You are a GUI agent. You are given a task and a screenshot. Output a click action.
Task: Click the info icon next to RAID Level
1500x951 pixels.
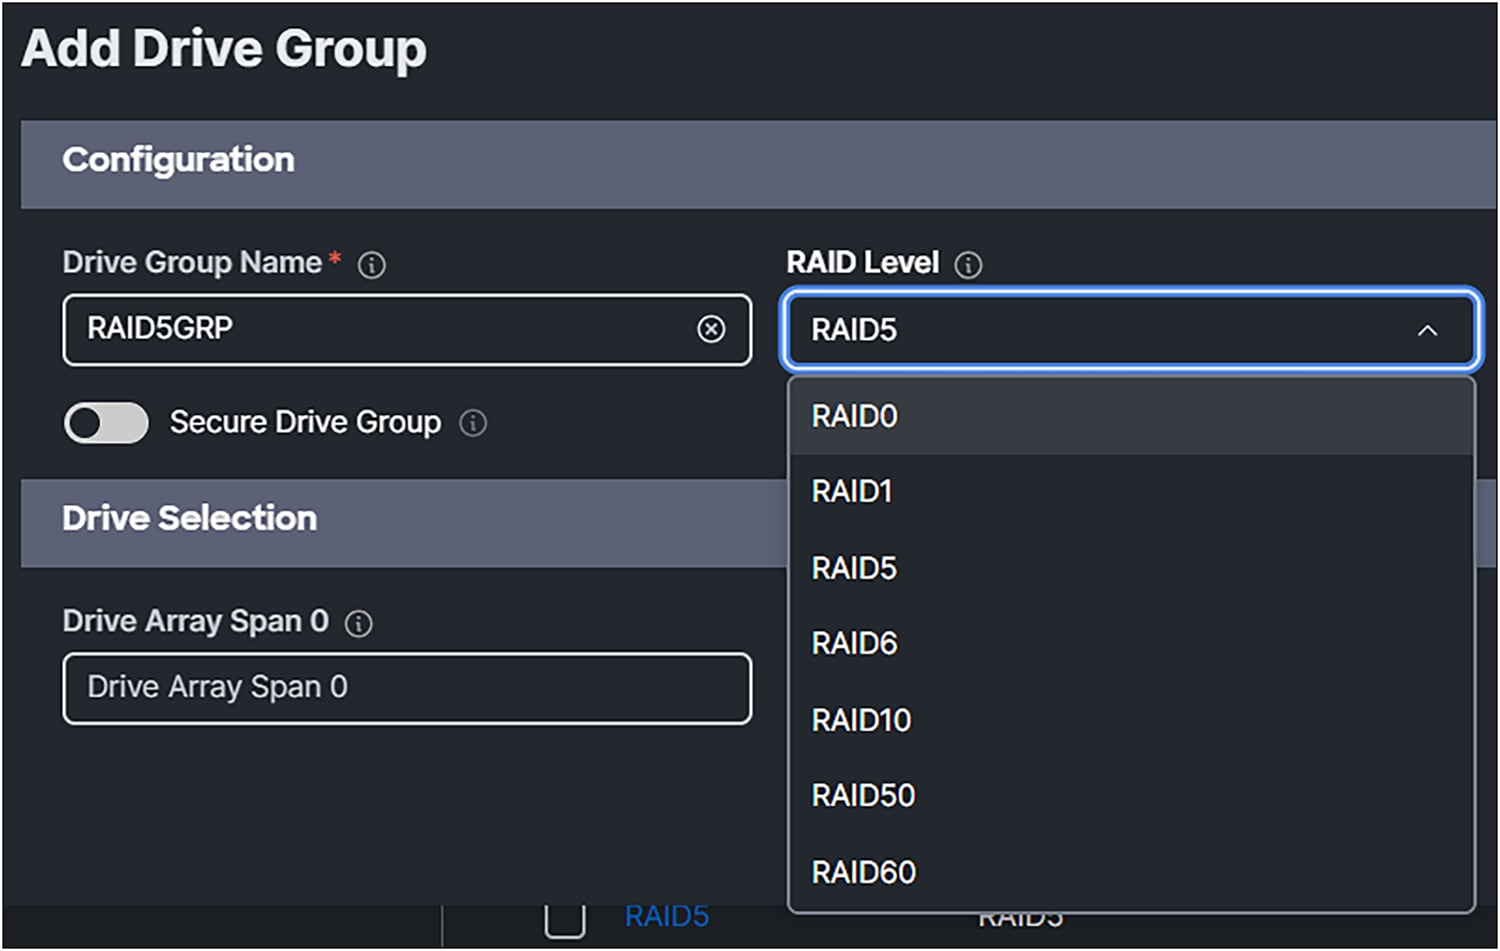[x=968, y=265]
